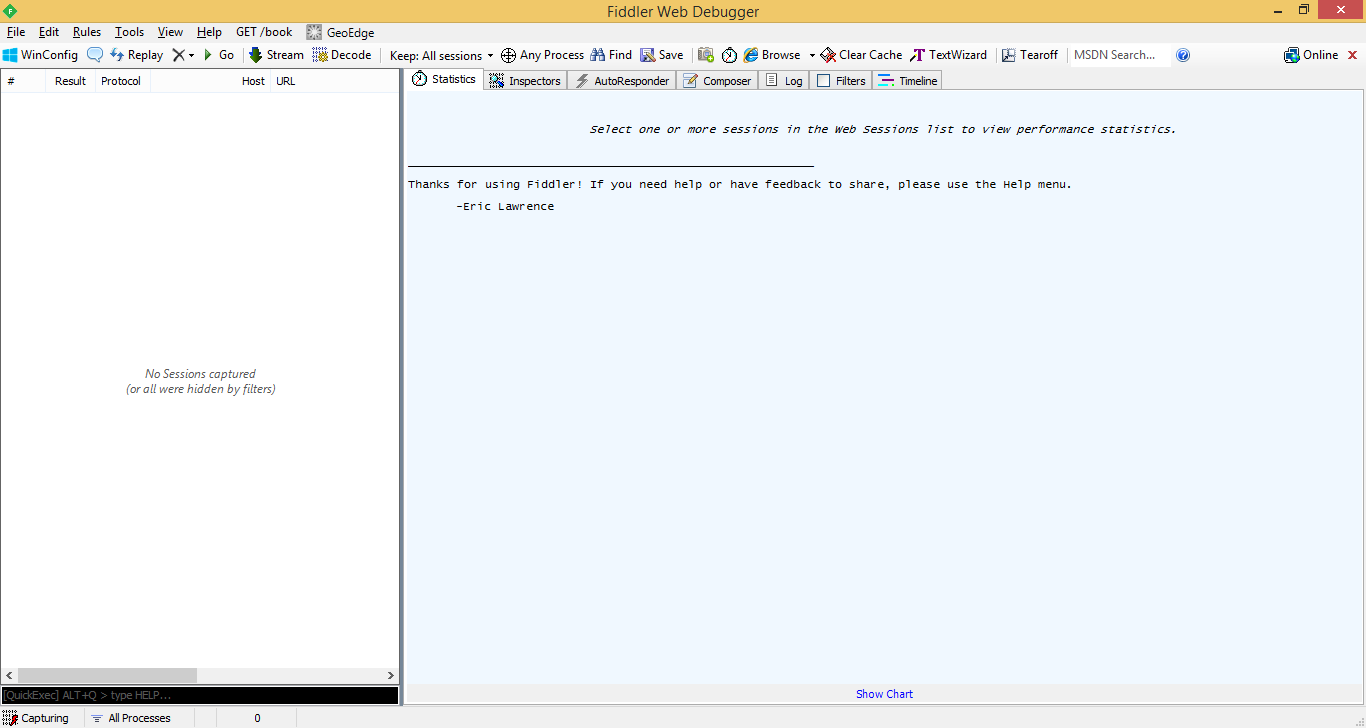Click the Show Chart link

pos(884,693)
